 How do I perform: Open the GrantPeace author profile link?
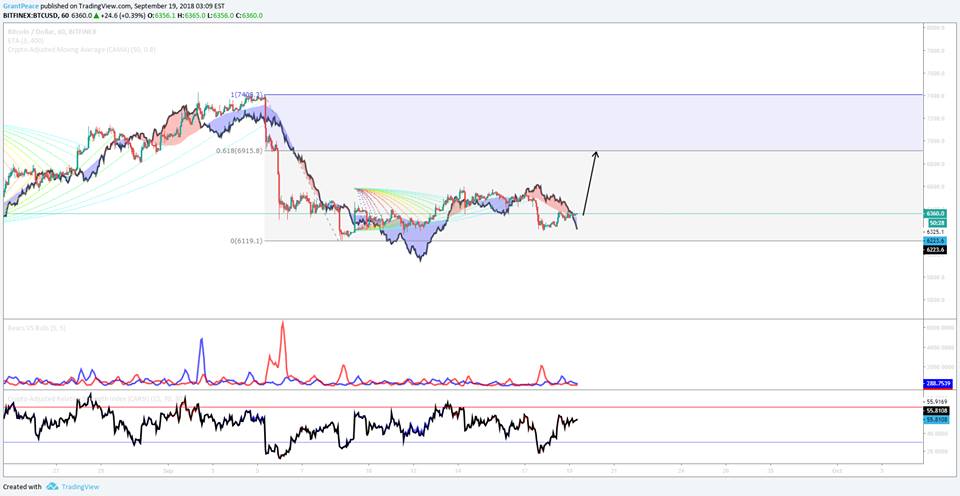point(21,6)
